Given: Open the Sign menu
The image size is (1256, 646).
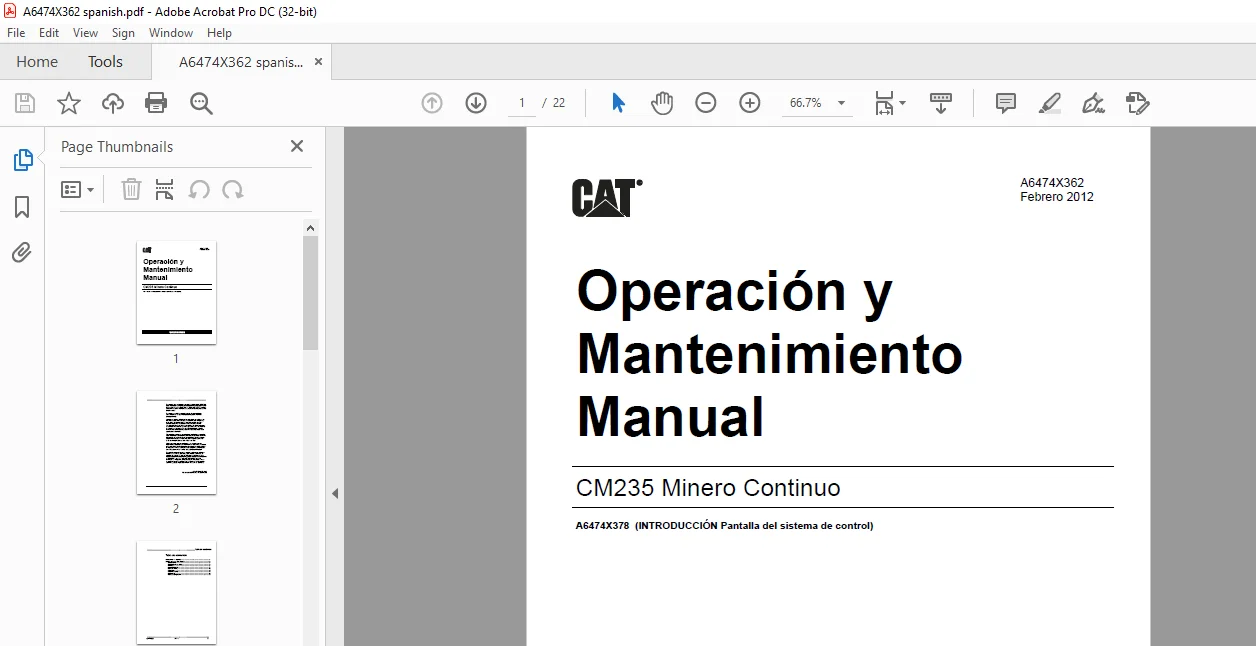Looking at the screenshot, I should tap(123, 33).
